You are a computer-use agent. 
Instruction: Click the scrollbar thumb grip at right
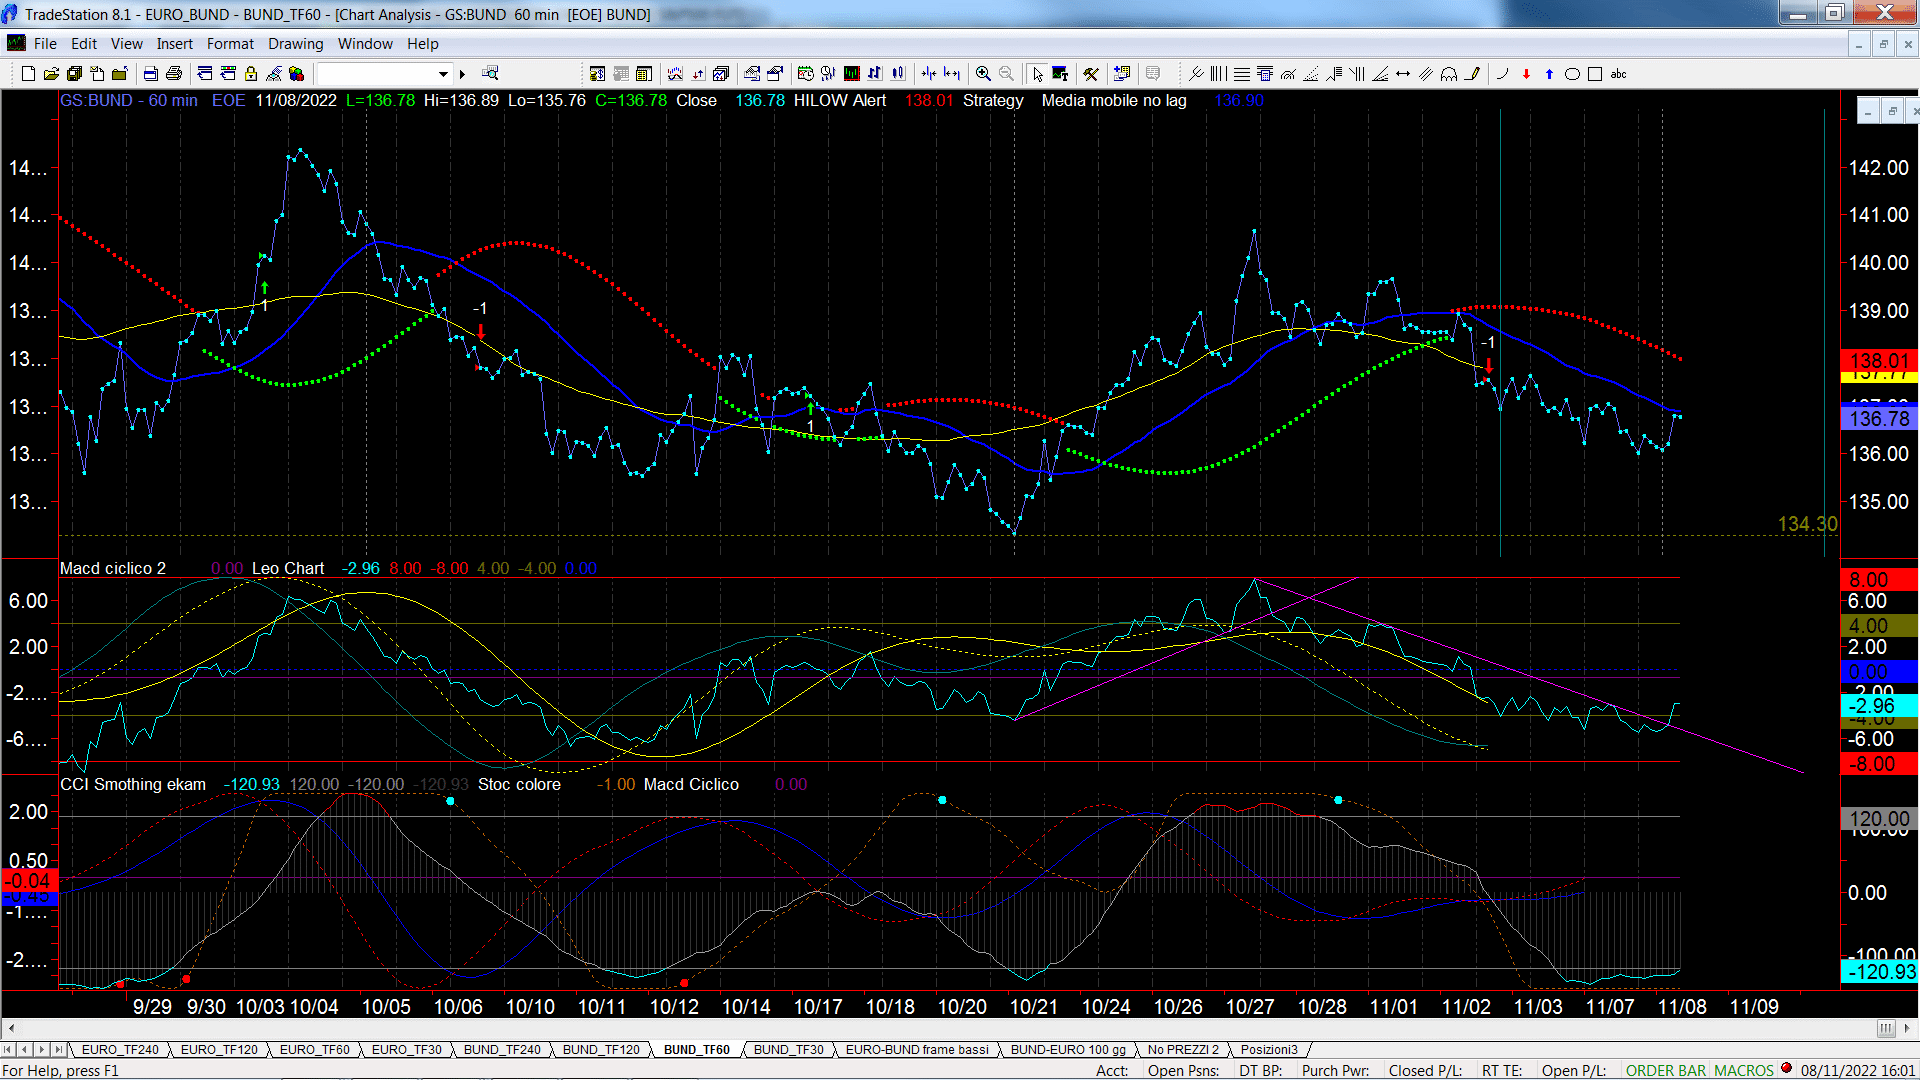coord(1886,1028)
